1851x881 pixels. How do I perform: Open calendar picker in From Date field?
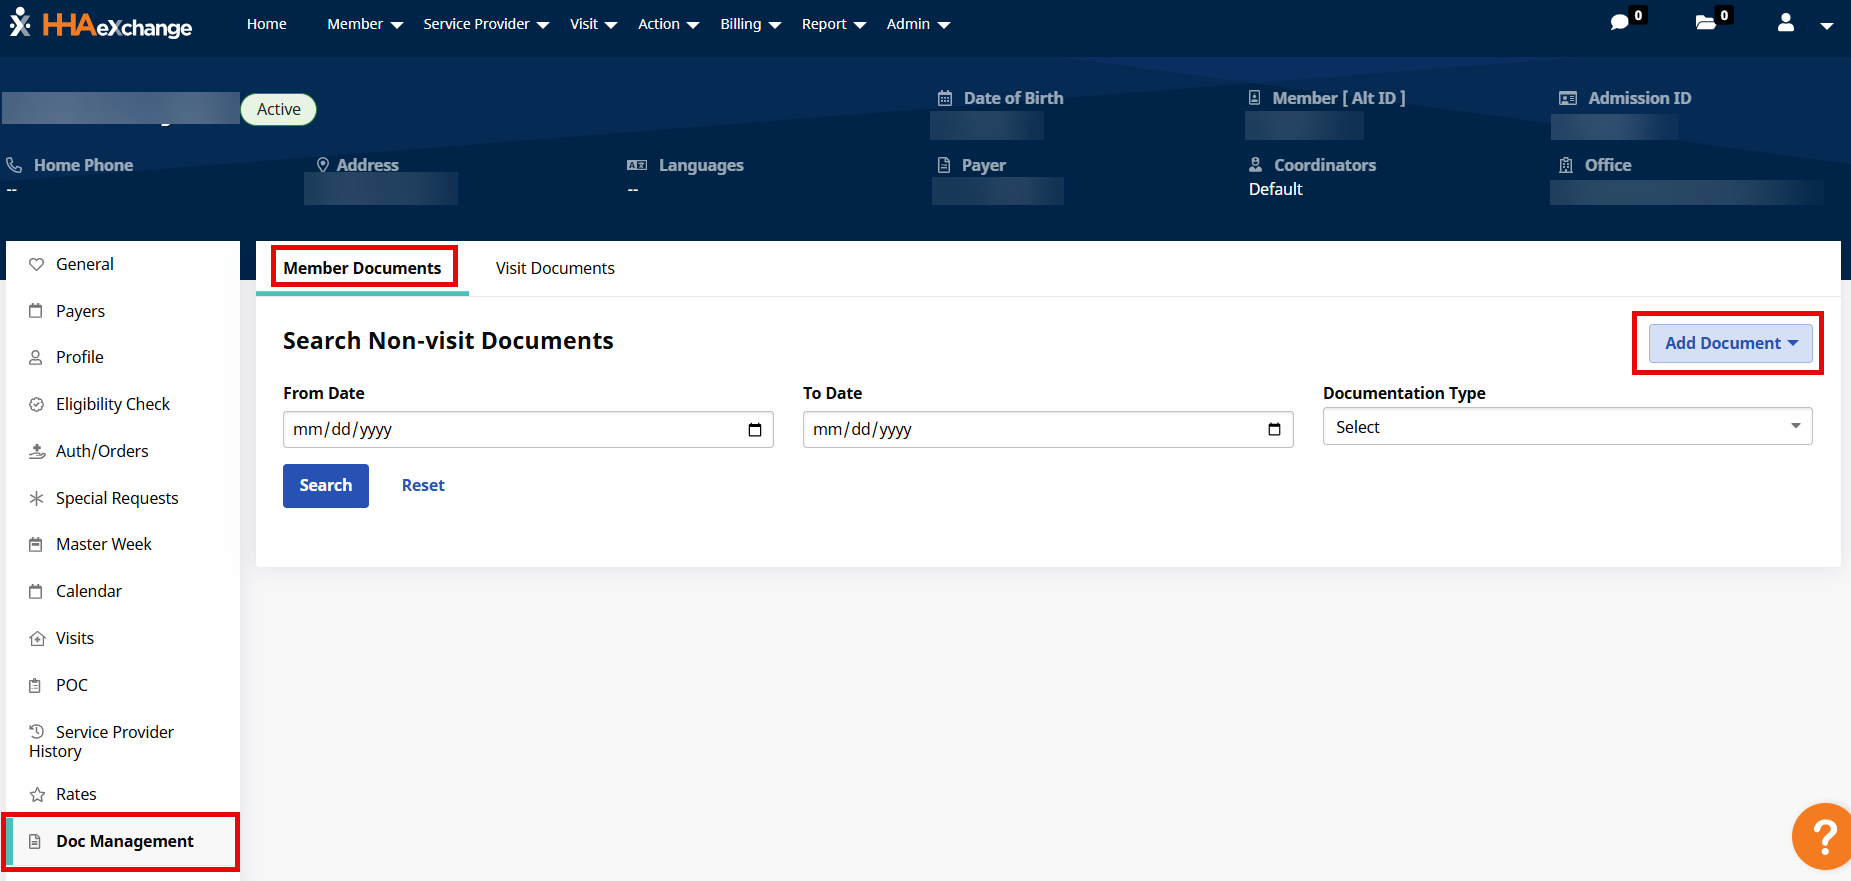[x=755, y=430]
